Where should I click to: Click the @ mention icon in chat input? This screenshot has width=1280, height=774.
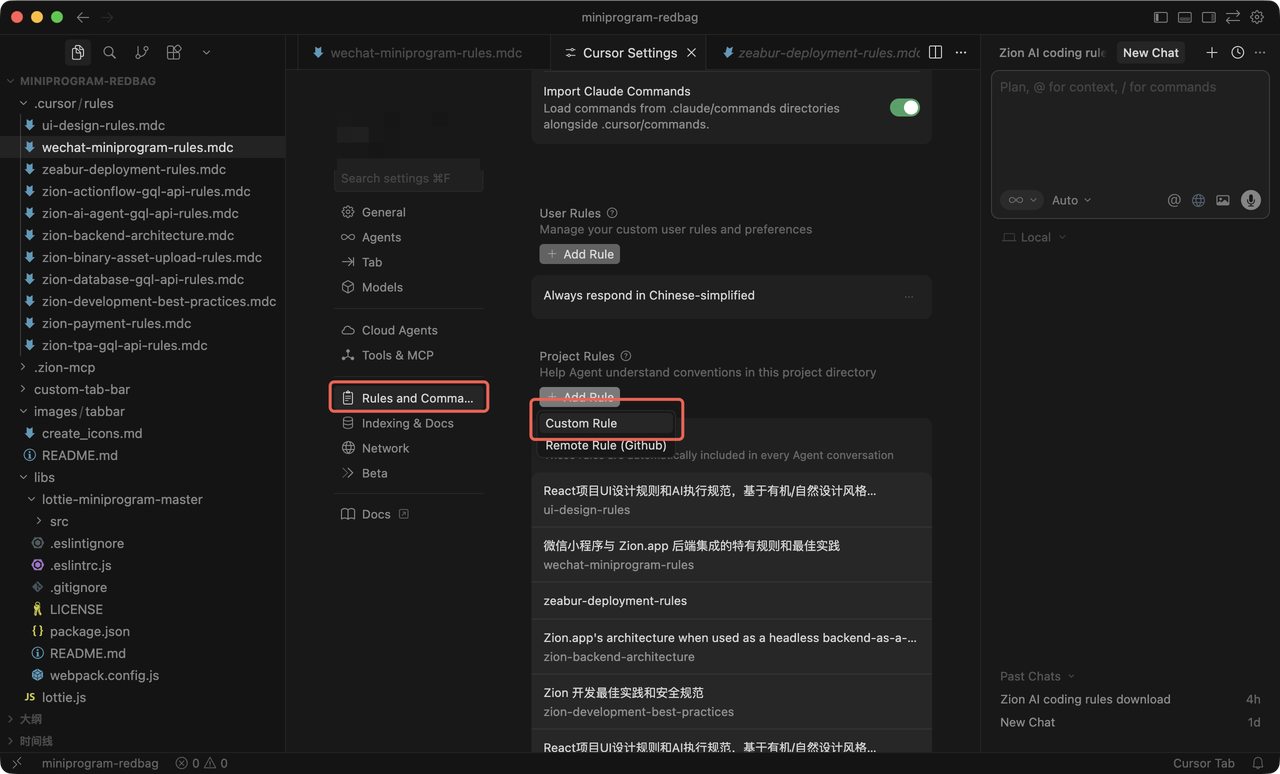tap(1174, 200)
